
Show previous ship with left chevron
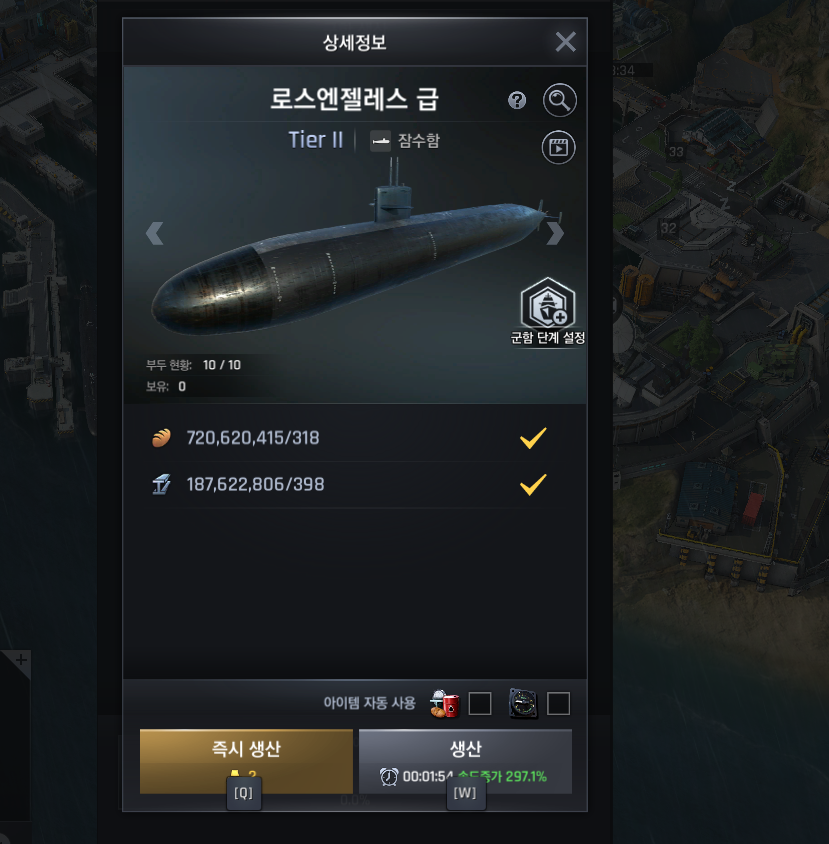coord(154,234)
